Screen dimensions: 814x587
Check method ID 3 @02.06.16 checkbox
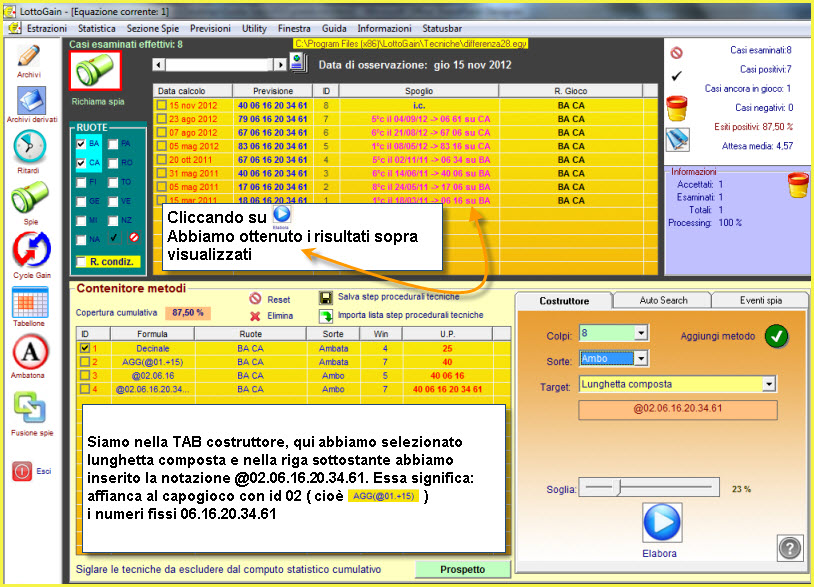[x=85, y=375]
